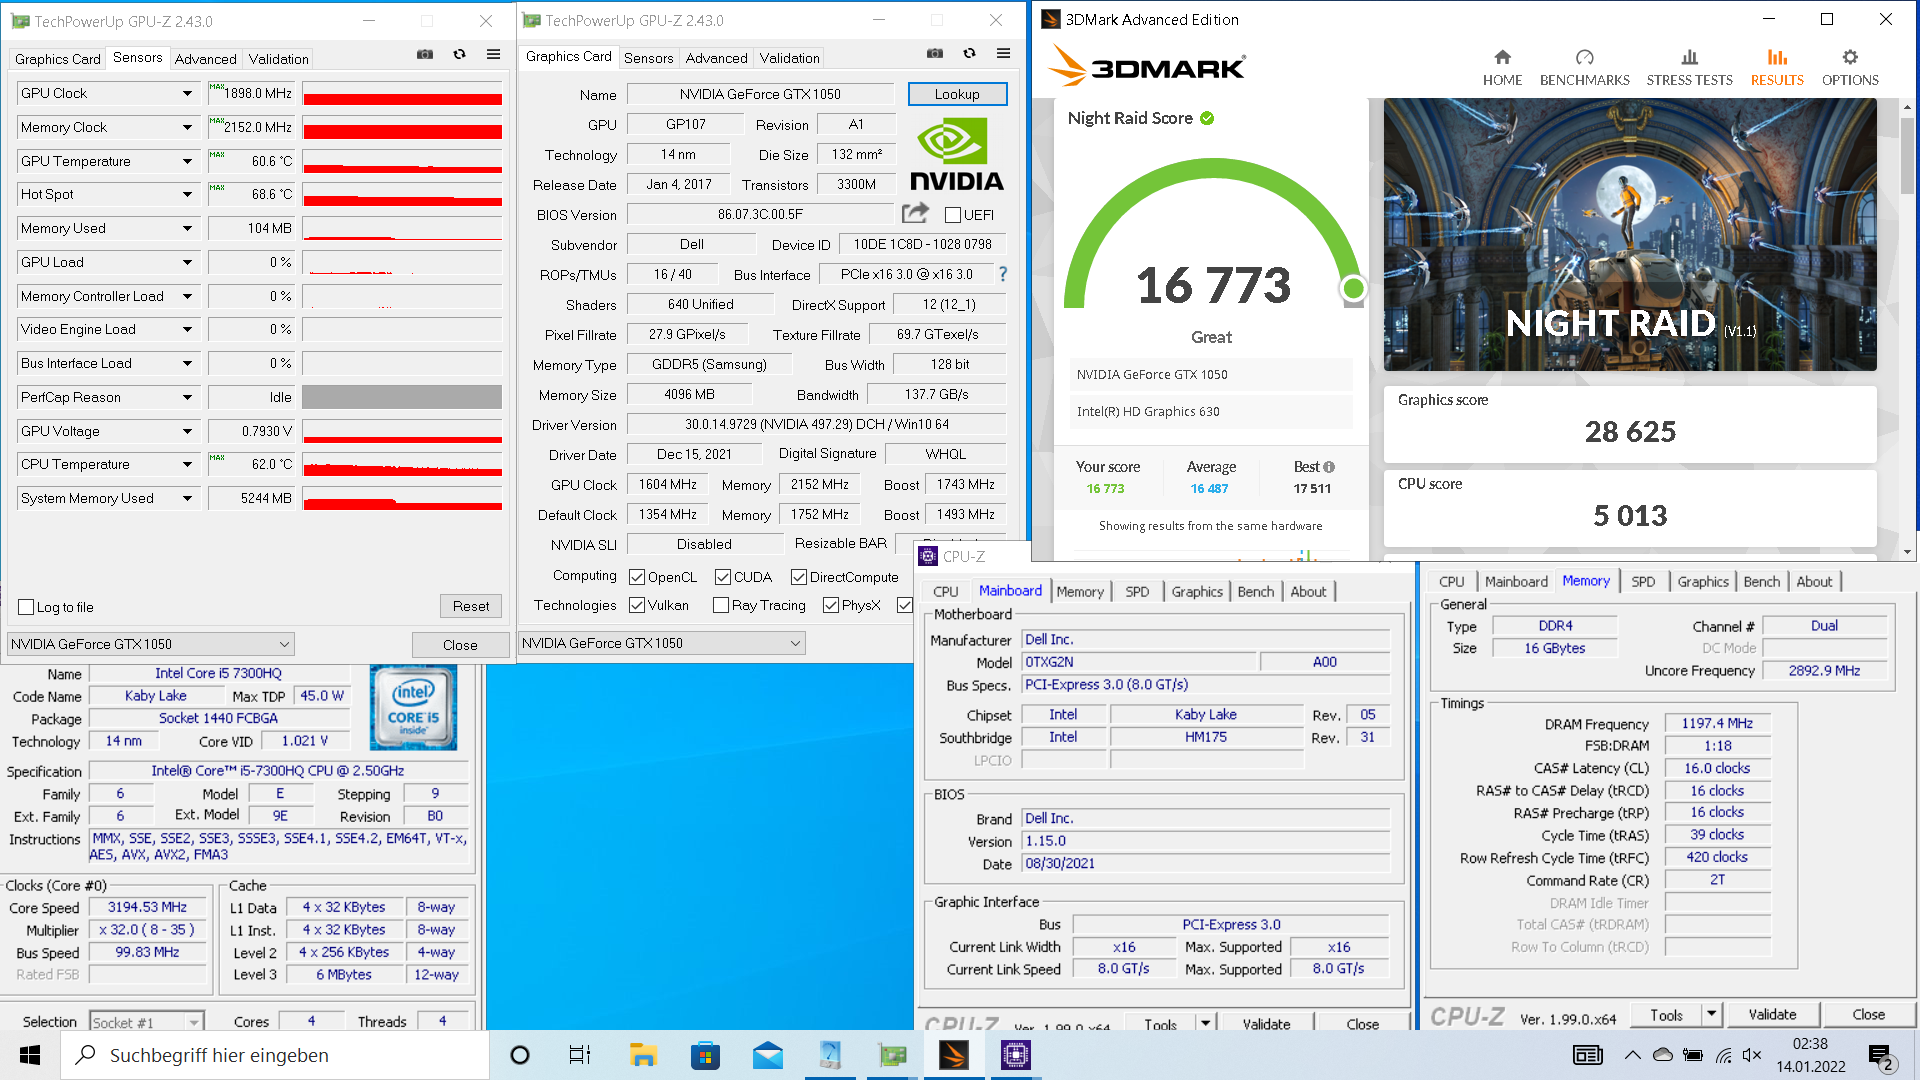The width and height of the screenshot is (1920, 1080).
Task: Switch to Validation tab in GPU-Z Sensors window
Action: (279, 59)
